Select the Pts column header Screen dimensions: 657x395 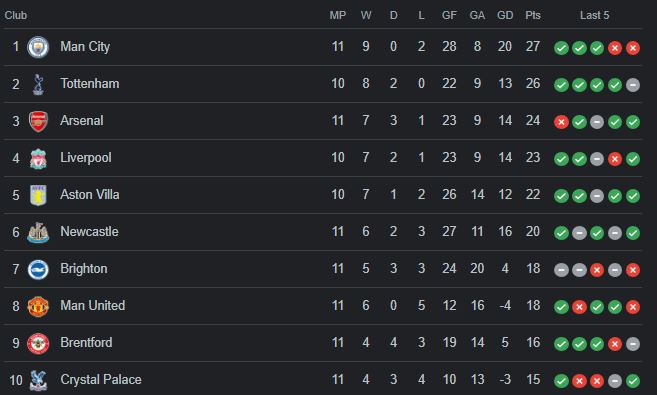pos(533,15)
